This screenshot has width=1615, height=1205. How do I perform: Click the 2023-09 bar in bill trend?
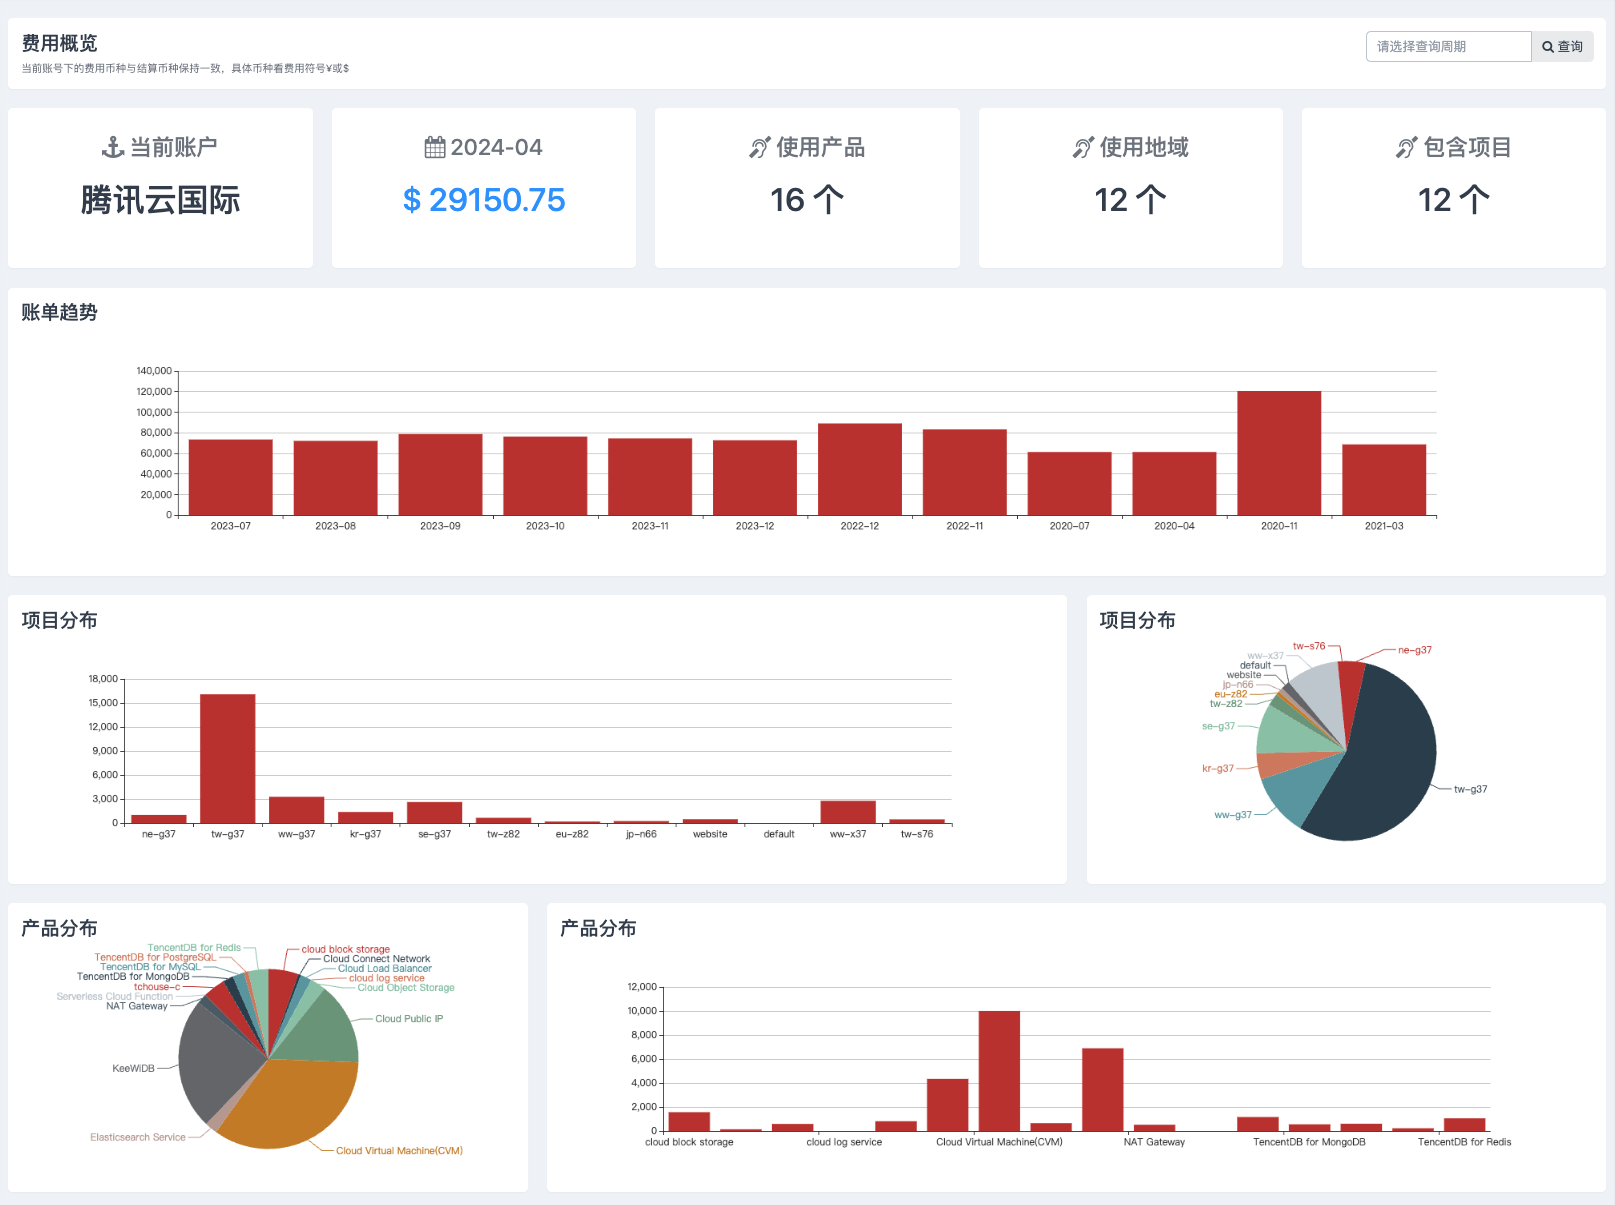[440, 474]
